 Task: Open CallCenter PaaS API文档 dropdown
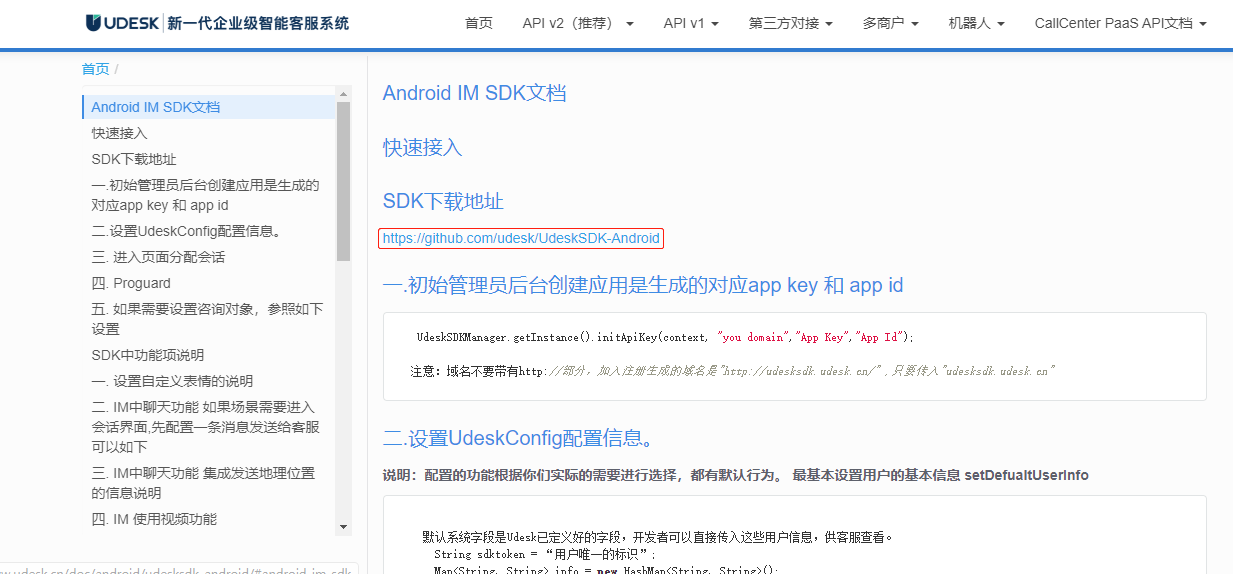(x=1121, y=23)
